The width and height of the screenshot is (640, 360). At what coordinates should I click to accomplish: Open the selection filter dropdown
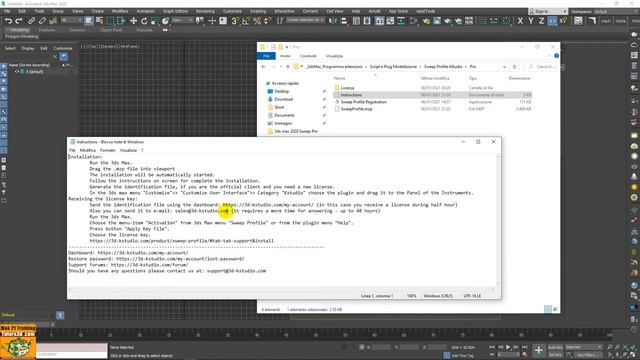(x=71, y=20)
